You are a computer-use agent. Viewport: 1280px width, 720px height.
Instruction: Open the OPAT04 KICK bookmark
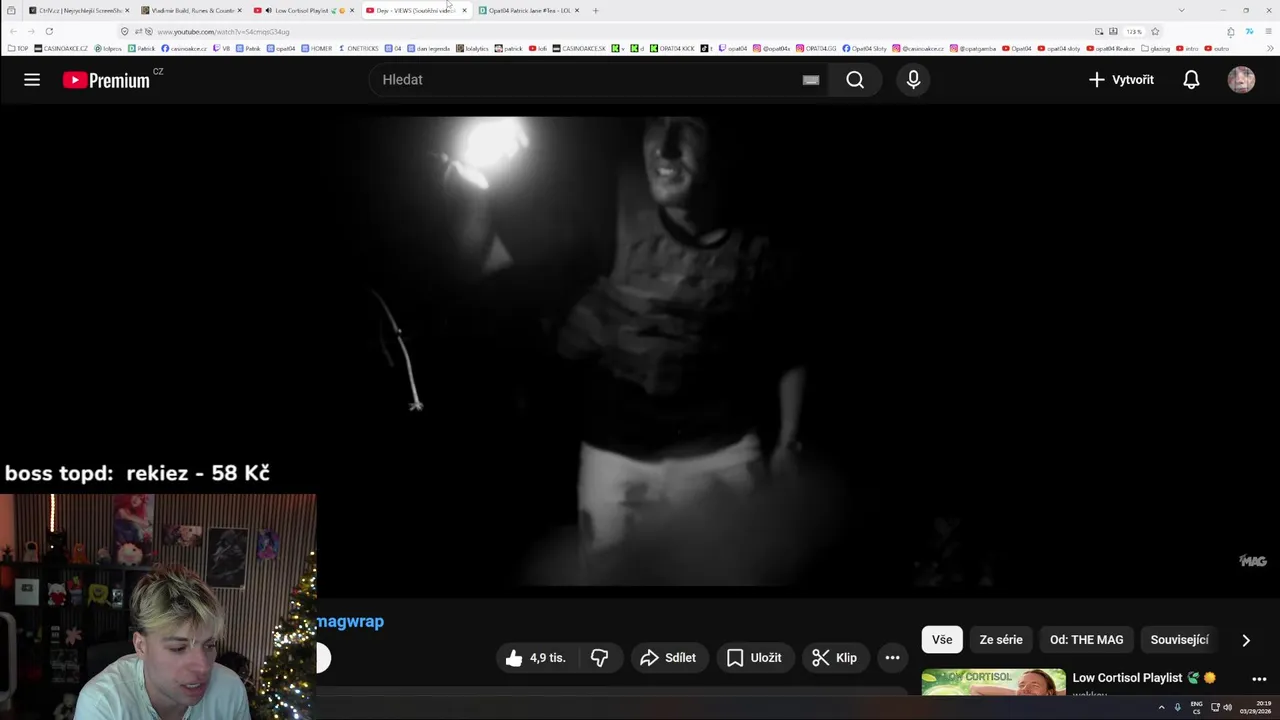click(x=672, y=48)
